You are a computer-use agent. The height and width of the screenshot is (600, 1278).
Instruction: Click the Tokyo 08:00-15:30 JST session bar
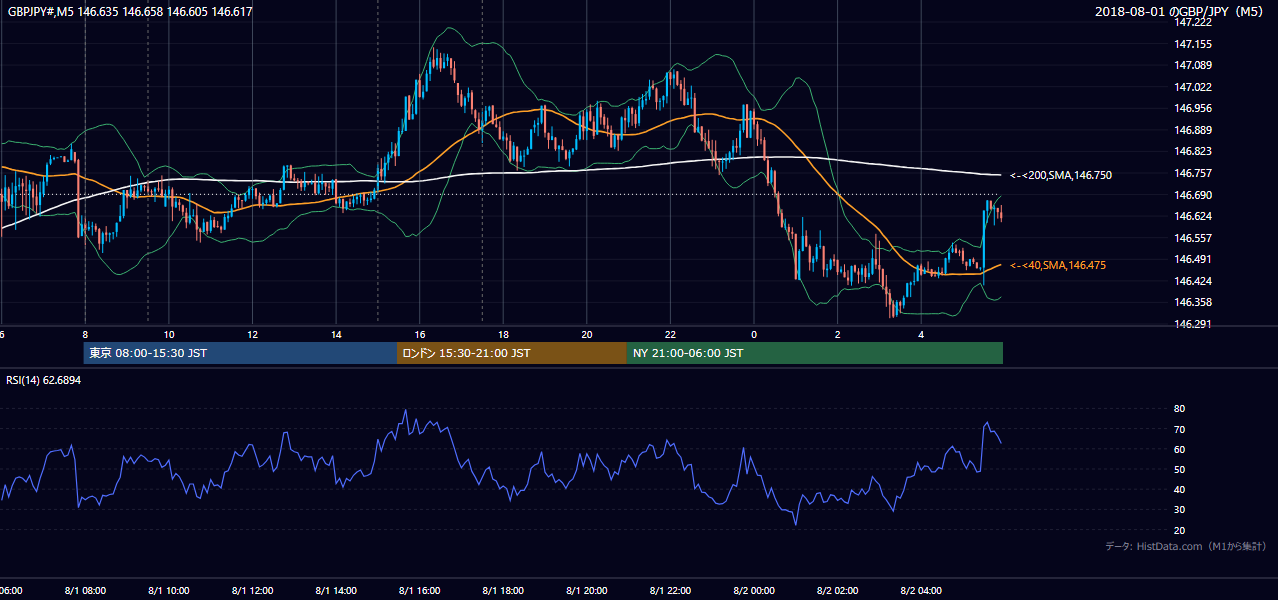pos(240,353)
